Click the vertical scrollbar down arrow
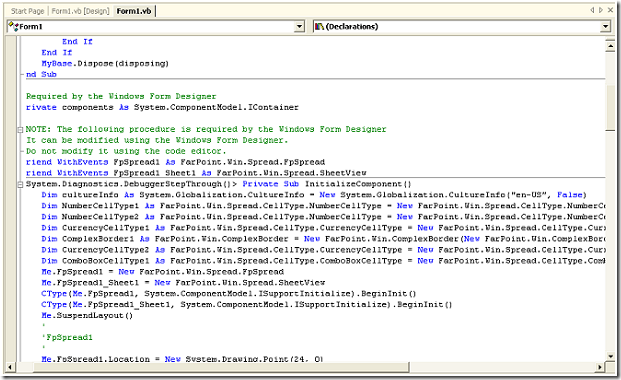The image size is (621, 380). click(610, 356)
